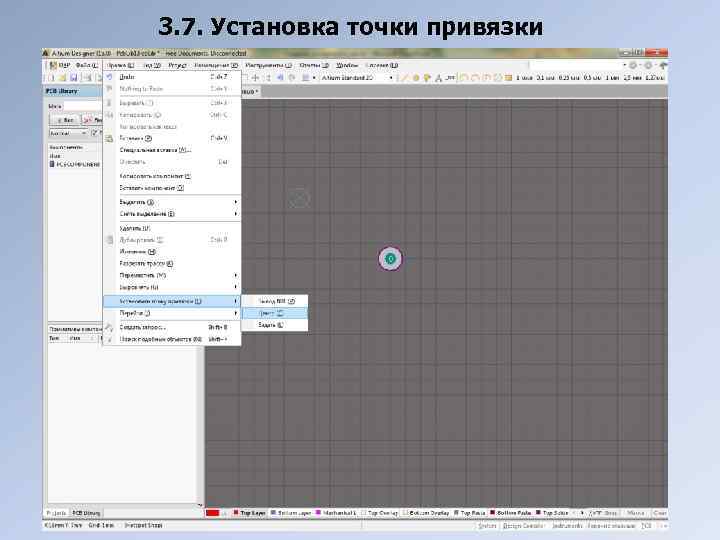Choose Копировать компонент menu entry
The image size is (720, 540).
coord(172,176)
